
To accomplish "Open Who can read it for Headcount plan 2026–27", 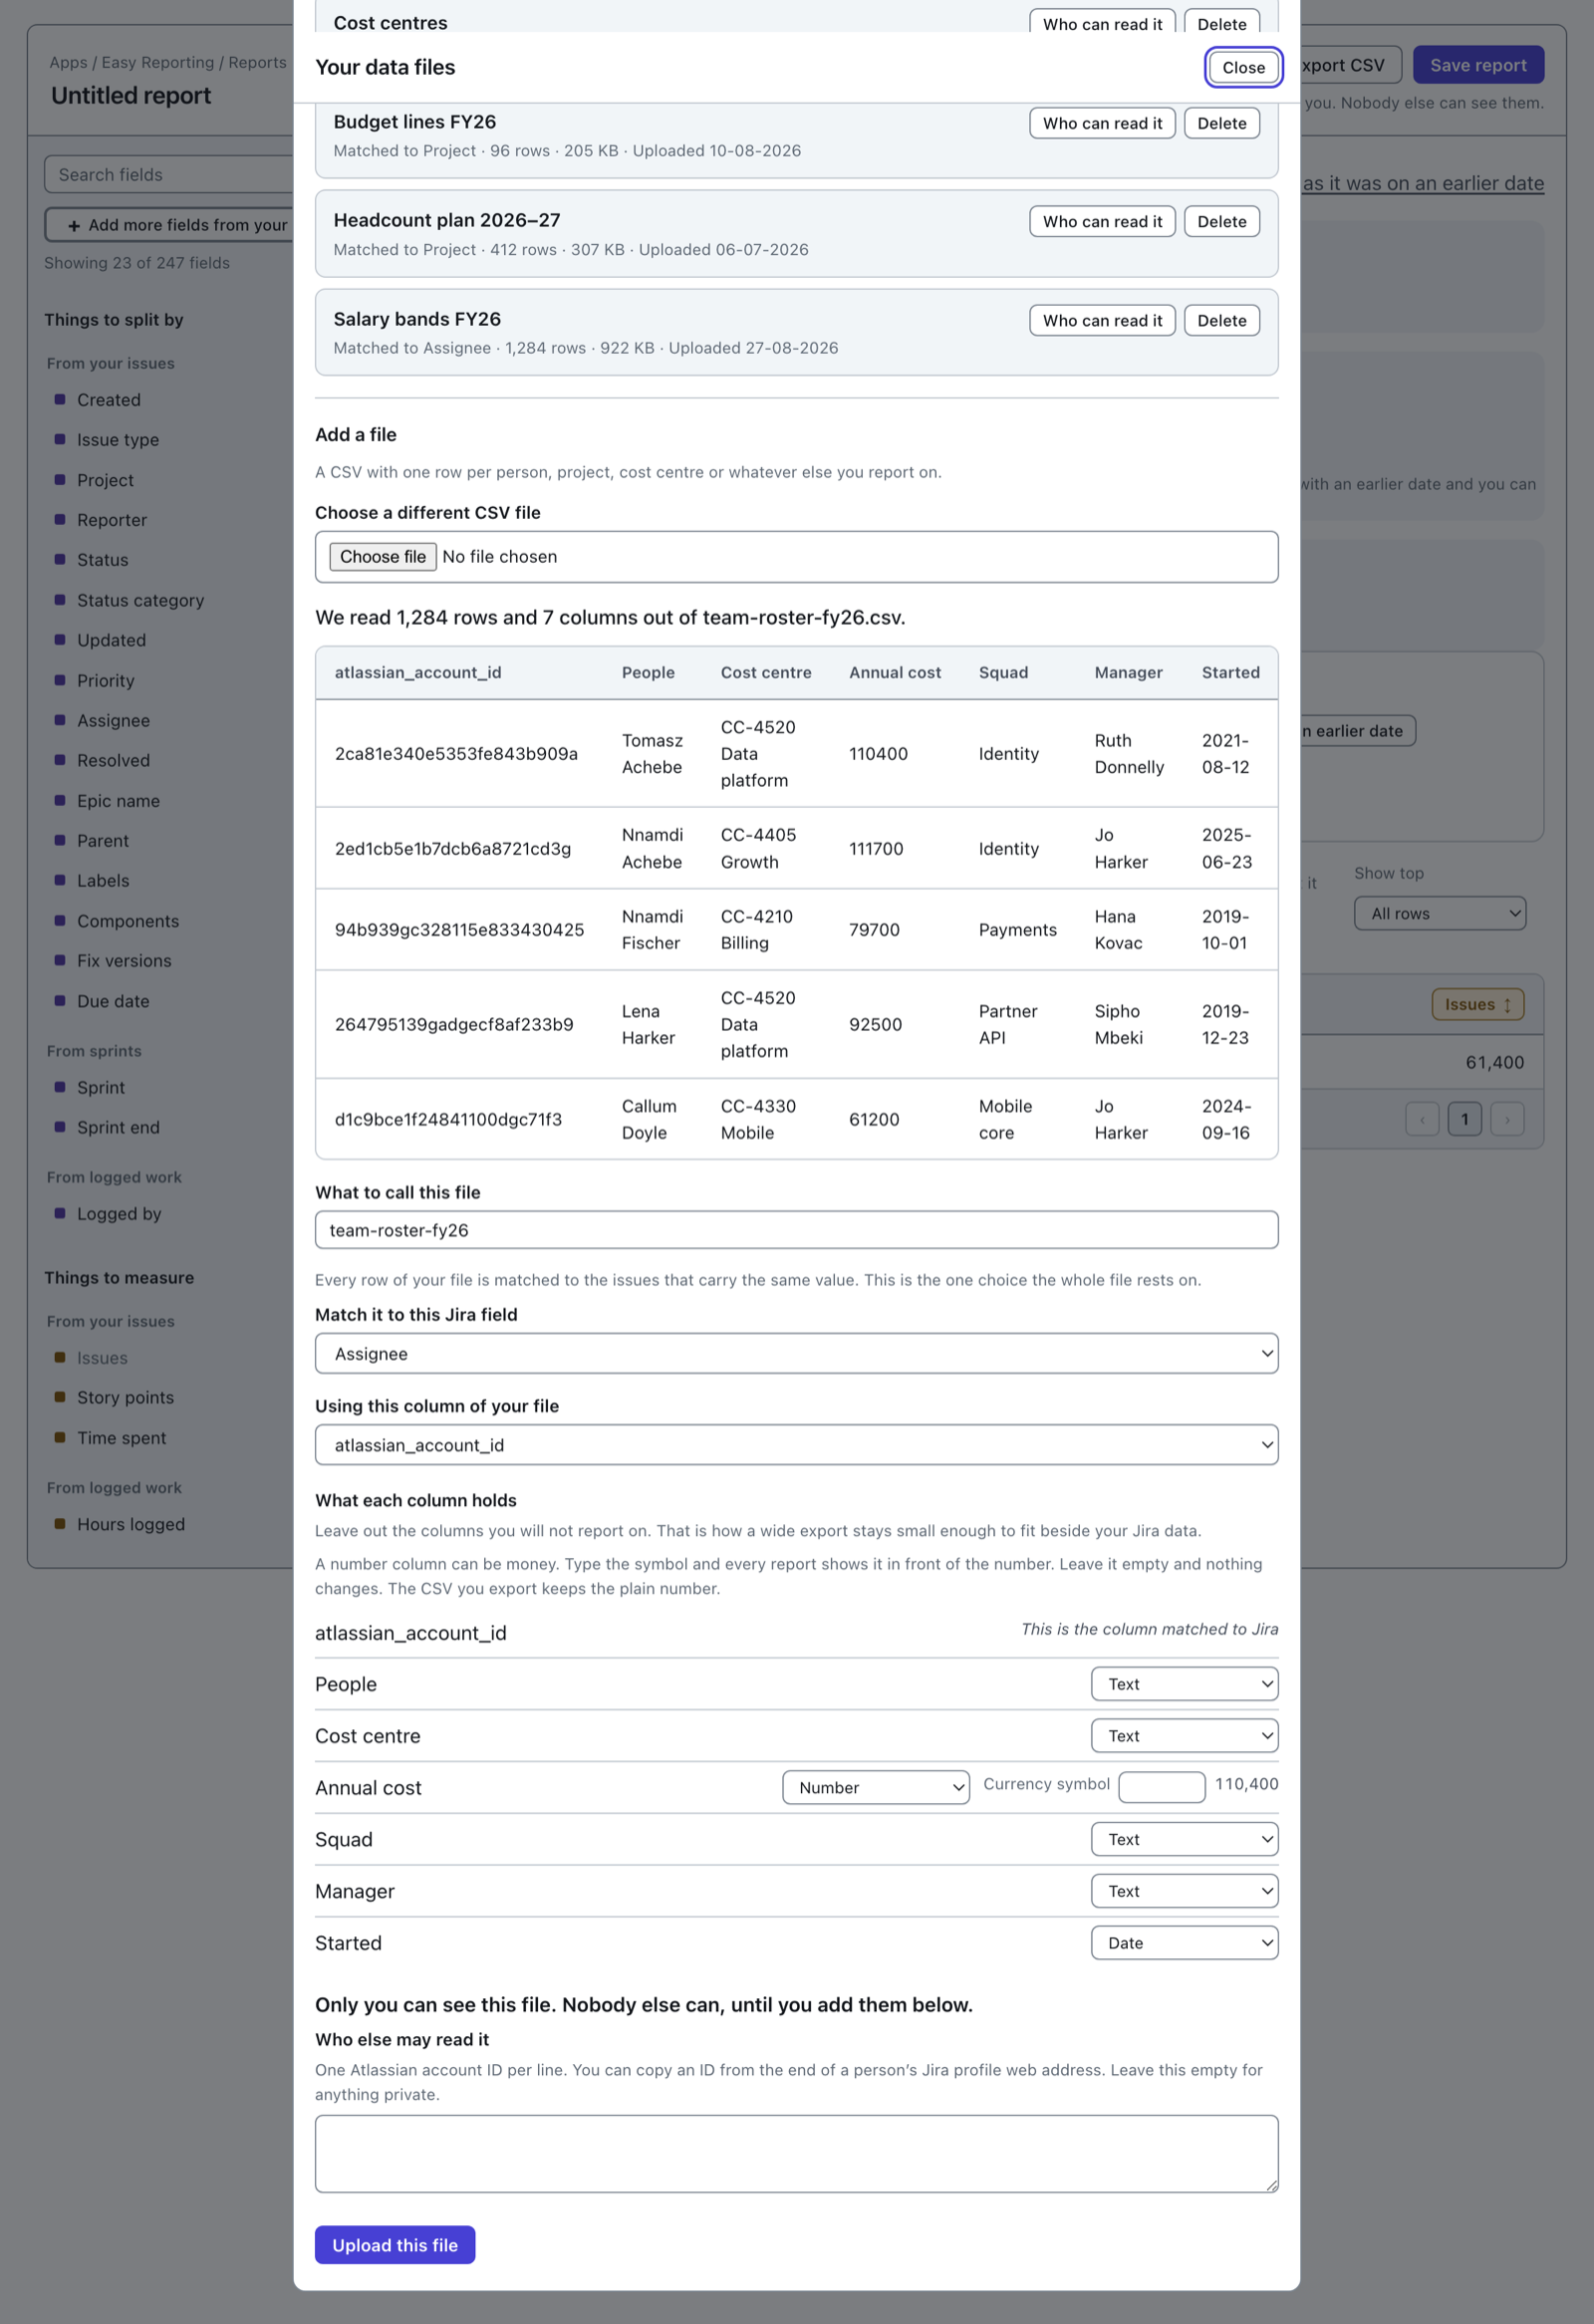I will click(1102, 221).
